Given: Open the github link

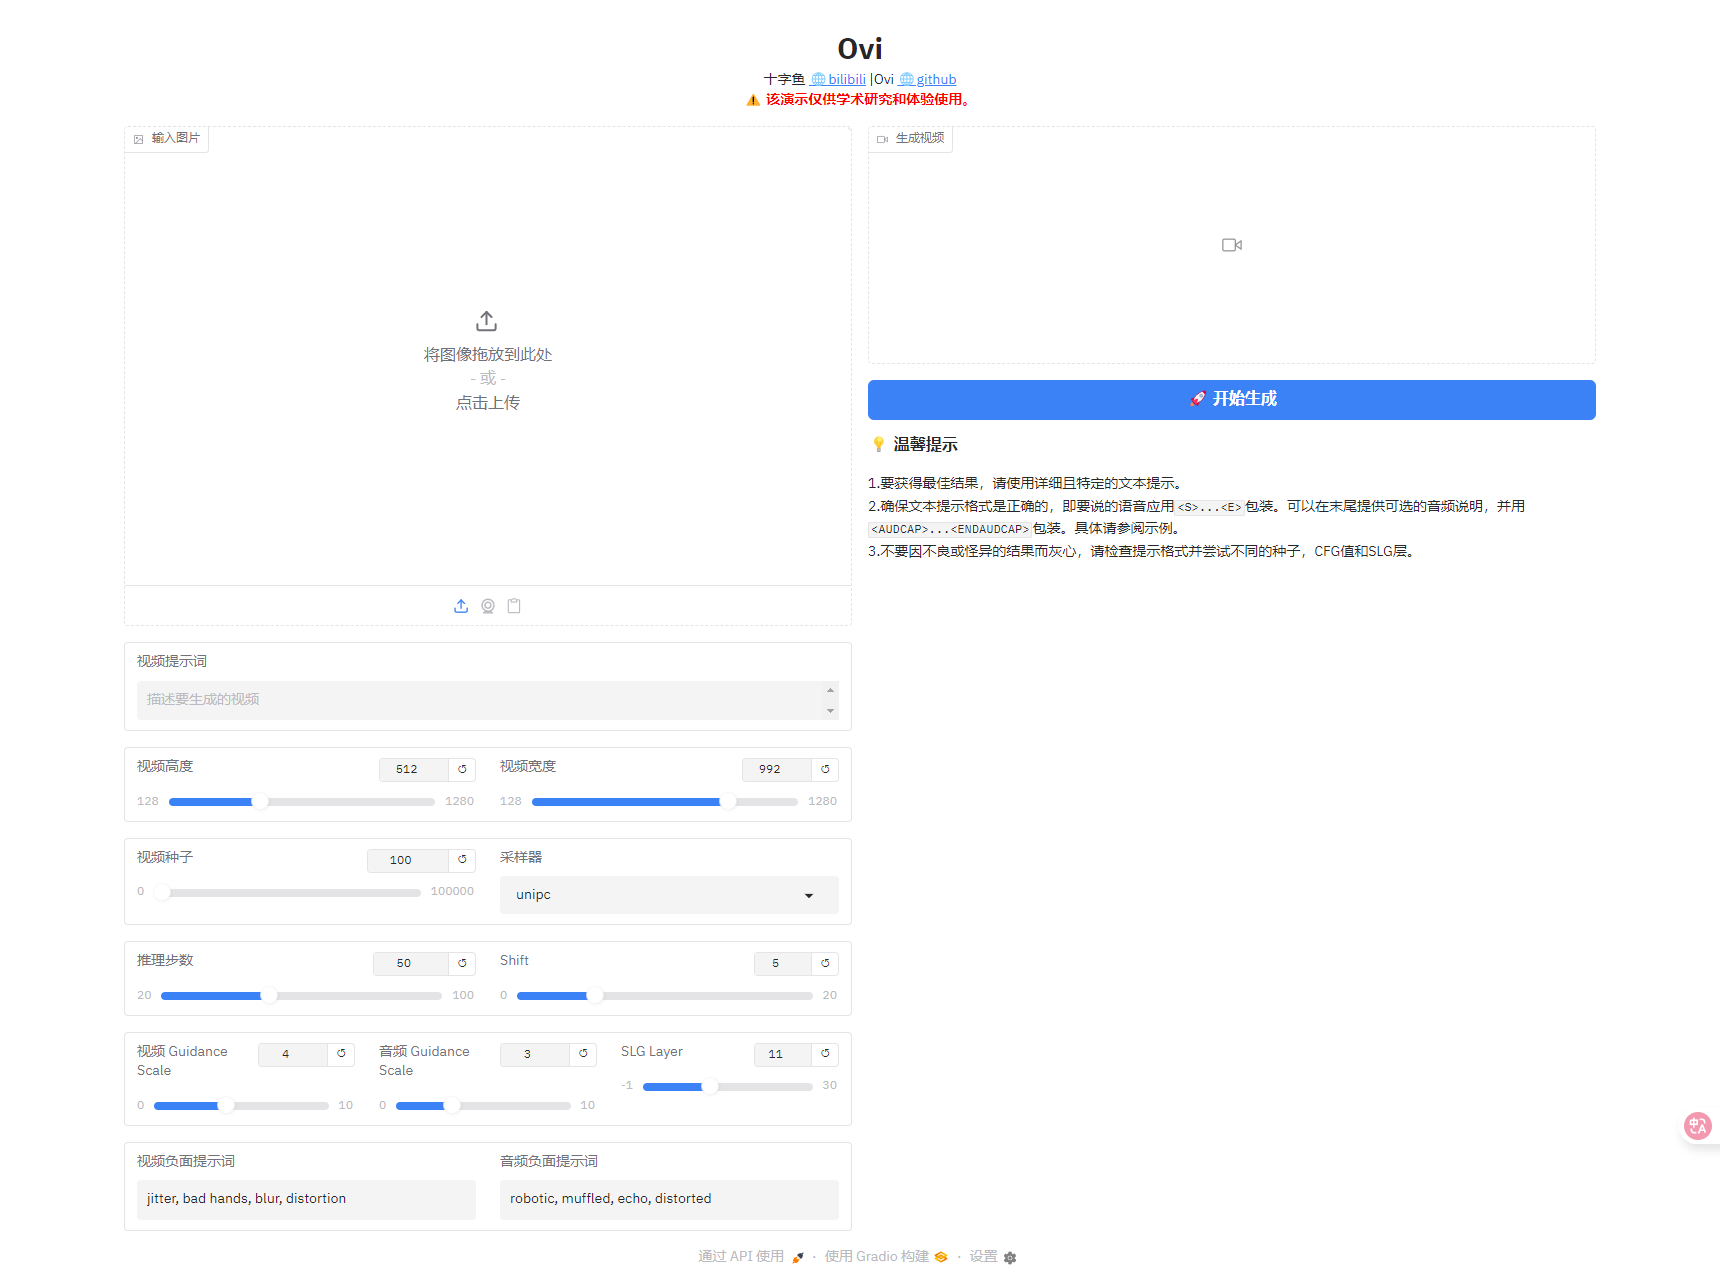Looking at the screenshot, I should pyautogui.click(x=935, y=79).
